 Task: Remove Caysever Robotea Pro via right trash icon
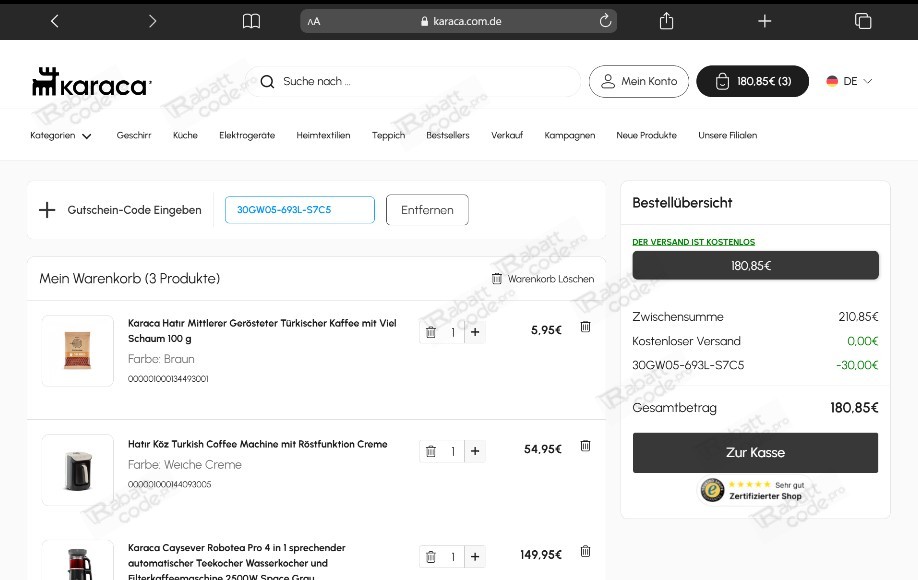(x=585, y=551)
